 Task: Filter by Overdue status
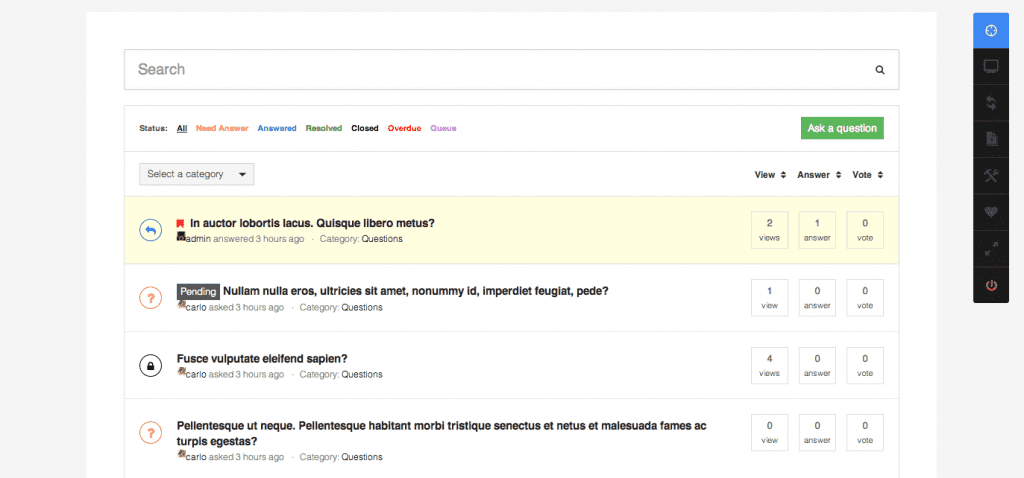pos(404,128)
